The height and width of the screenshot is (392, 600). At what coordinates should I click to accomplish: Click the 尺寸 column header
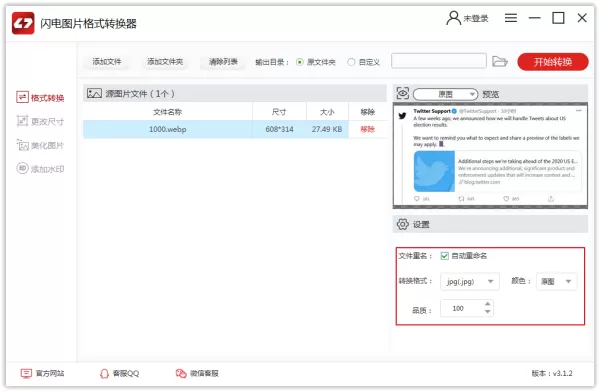click(x=279, y=112)
